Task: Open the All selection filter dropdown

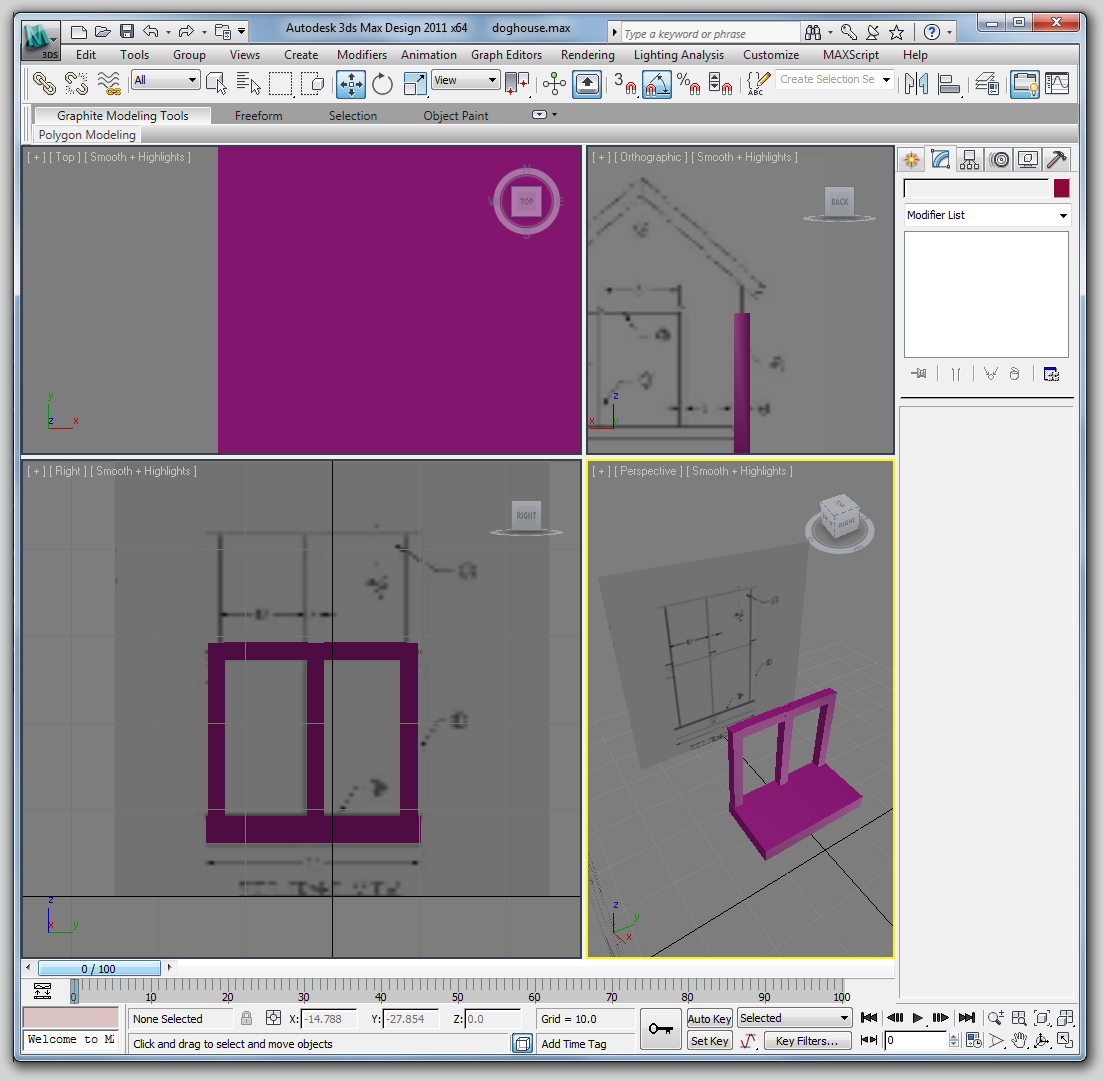Action: (166, 80)
